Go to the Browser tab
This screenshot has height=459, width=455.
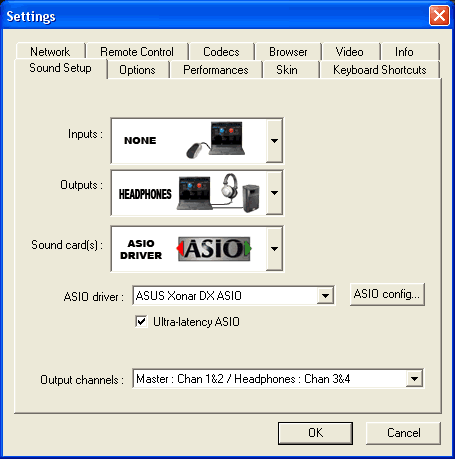click(x=288, y=52)
